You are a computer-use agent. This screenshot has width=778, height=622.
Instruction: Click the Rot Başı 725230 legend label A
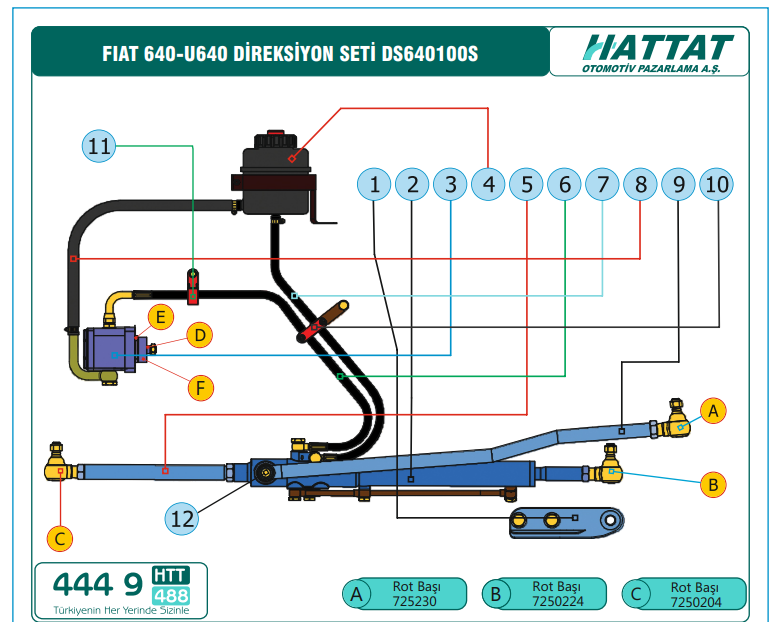click(x=405, y=594)
